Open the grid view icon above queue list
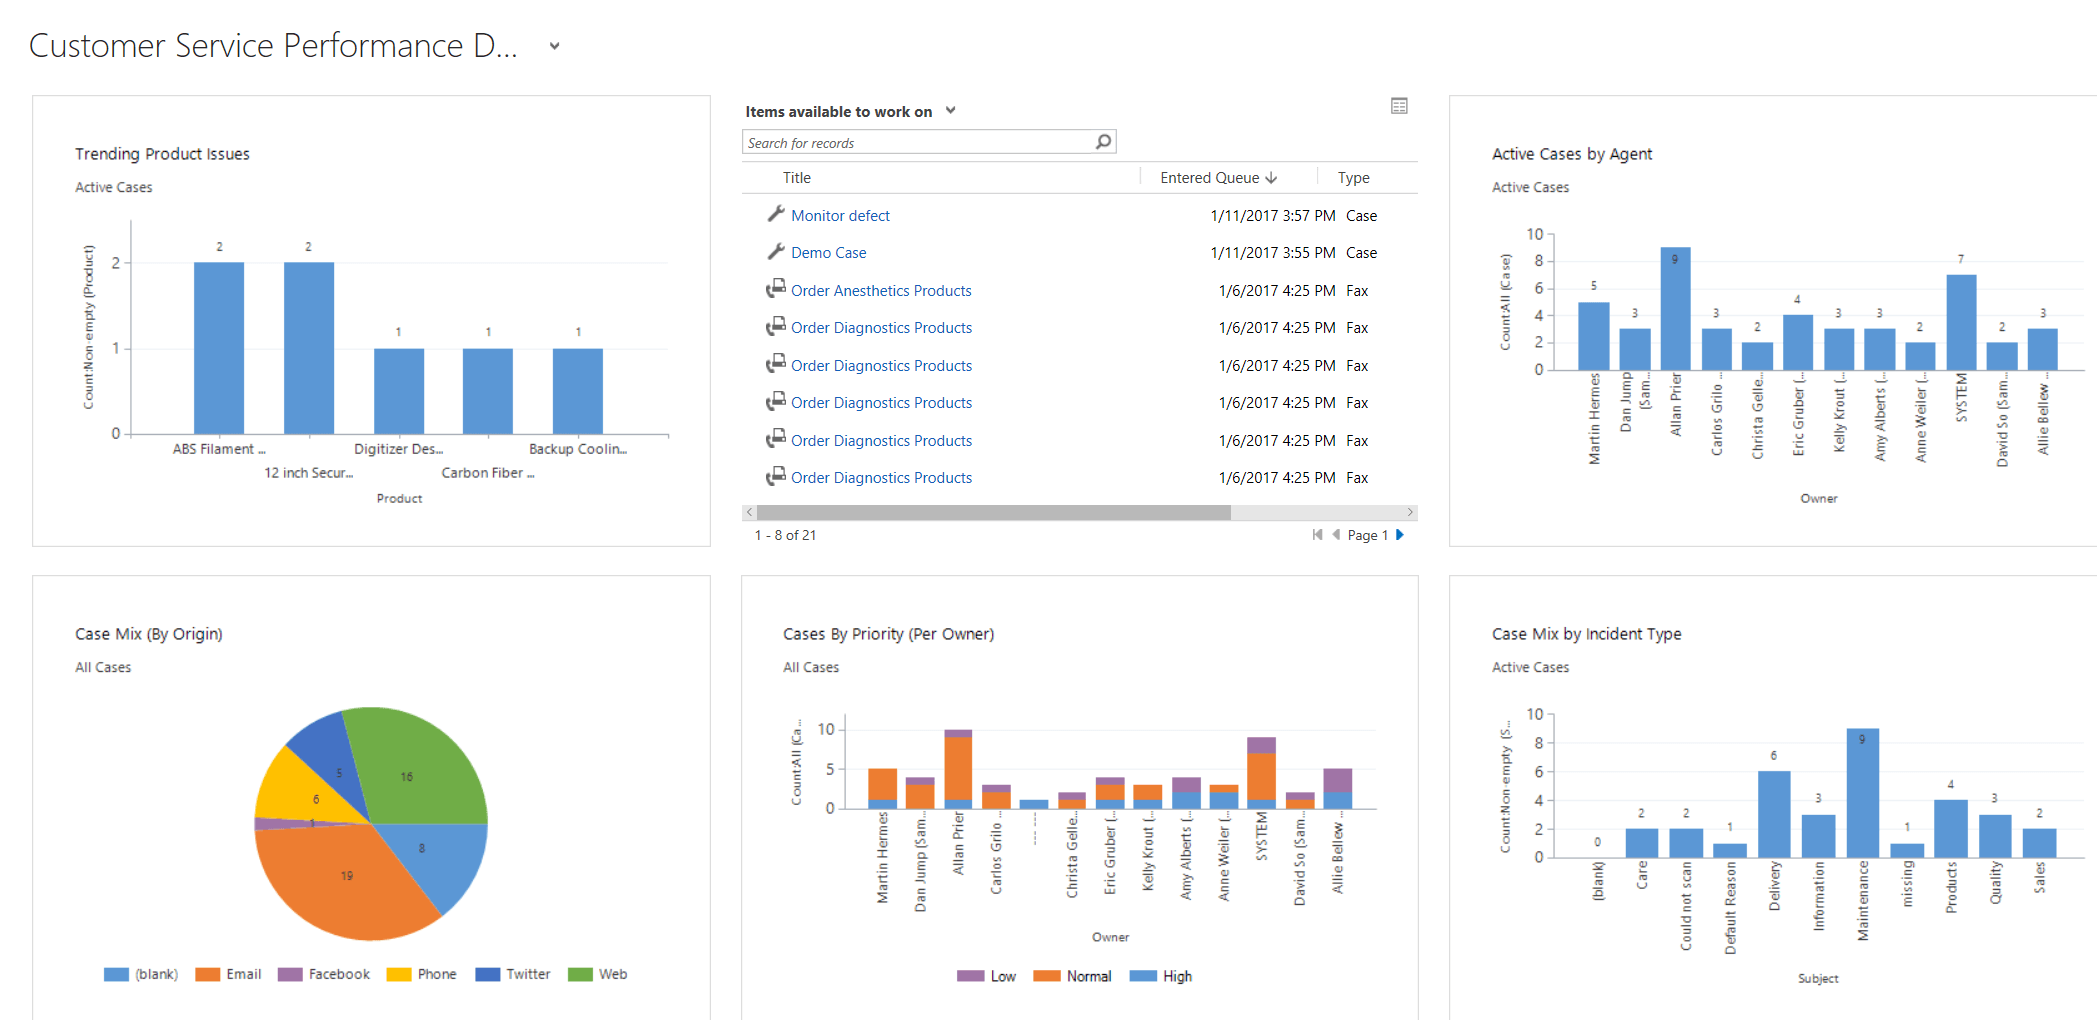Viewport: 2097px width, 1020px height. click(1399, 106)
